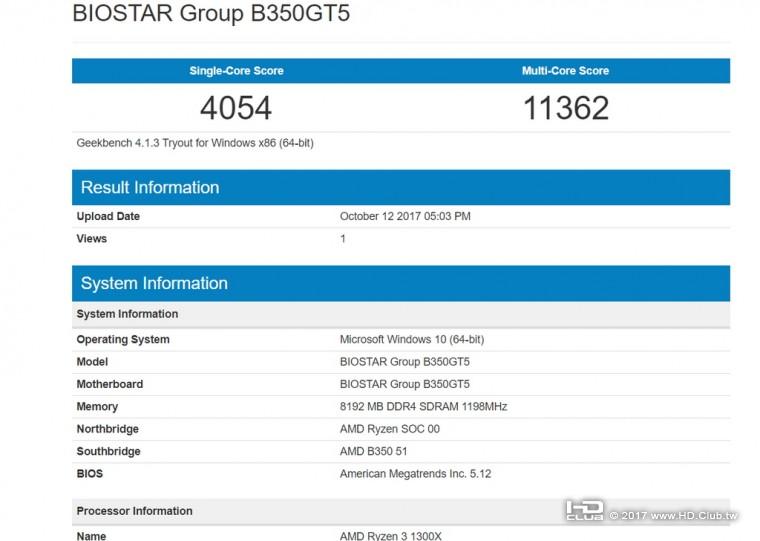Viewport: 760px width, 541px height.
Task: Click the www.HD.Club.tw watermark text
Action: [693, 516]
